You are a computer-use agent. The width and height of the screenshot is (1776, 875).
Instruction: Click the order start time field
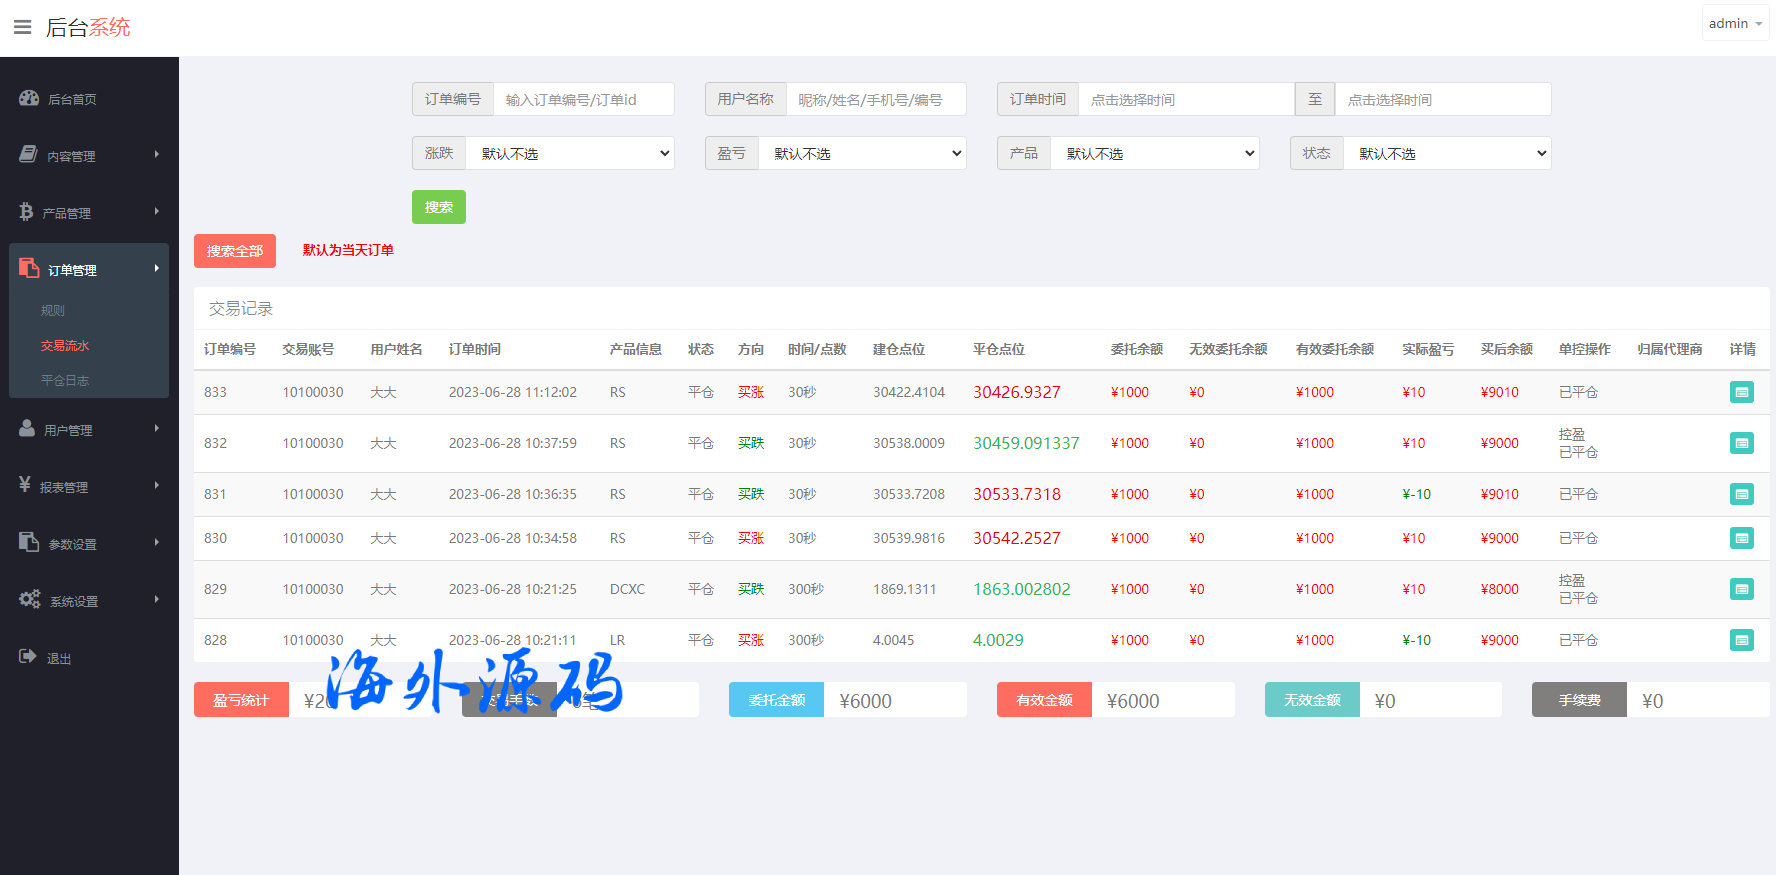pos(1185,100)
